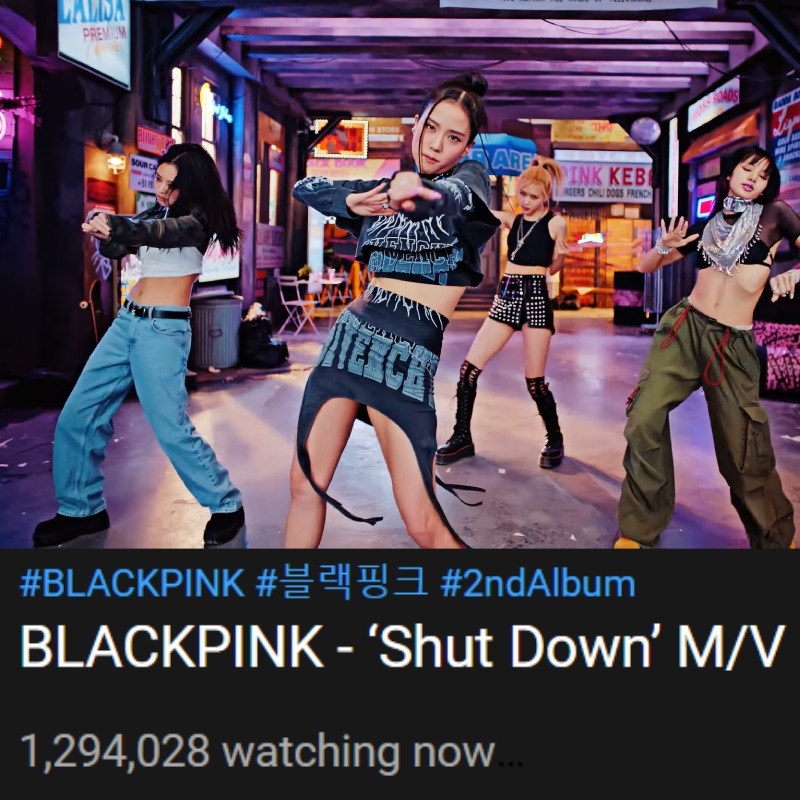Screen dimensions: 800x800
Task: Click the BLACKPINK 'Shut Down' M/V title
Action: pos(402,646)
